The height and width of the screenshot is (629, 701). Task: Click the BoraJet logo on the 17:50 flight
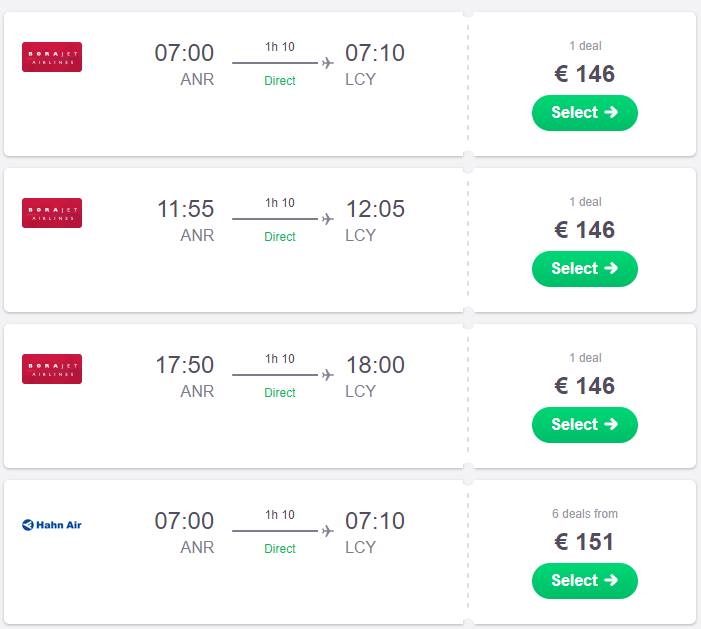(52, 369)
